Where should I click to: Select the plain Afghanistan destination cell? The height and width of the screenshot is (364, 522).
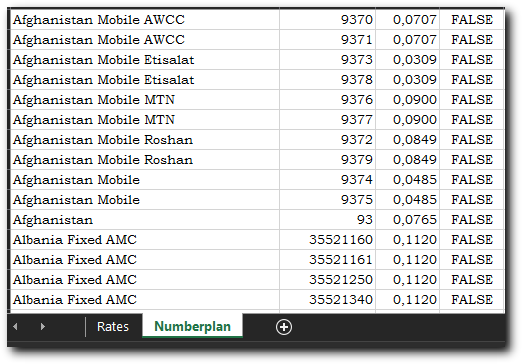pyautogui.click(x=145, y=220)
